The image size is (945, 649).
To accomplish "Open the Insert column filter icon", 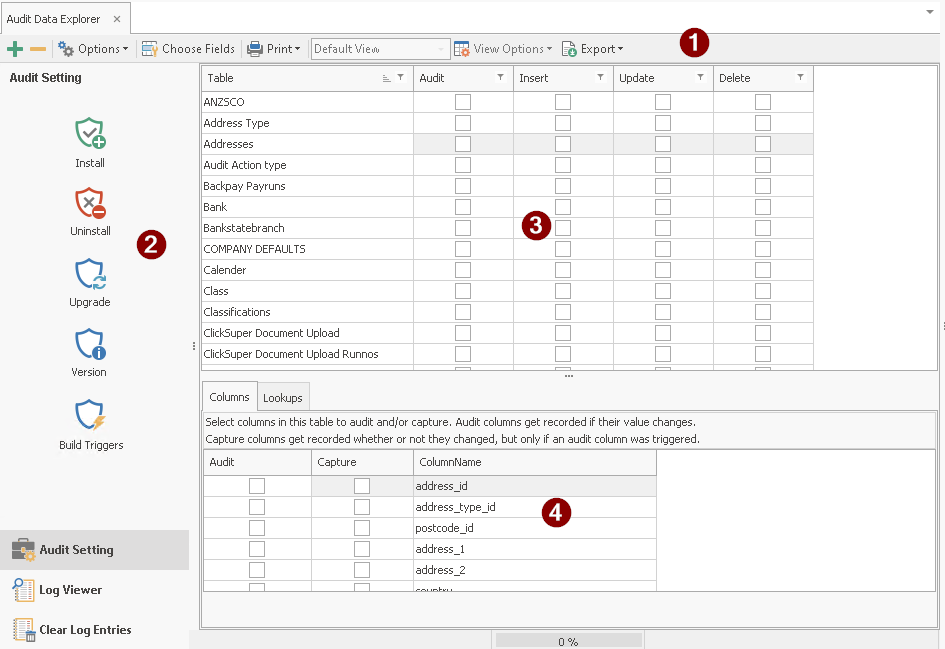I will (x=600, y=77).
